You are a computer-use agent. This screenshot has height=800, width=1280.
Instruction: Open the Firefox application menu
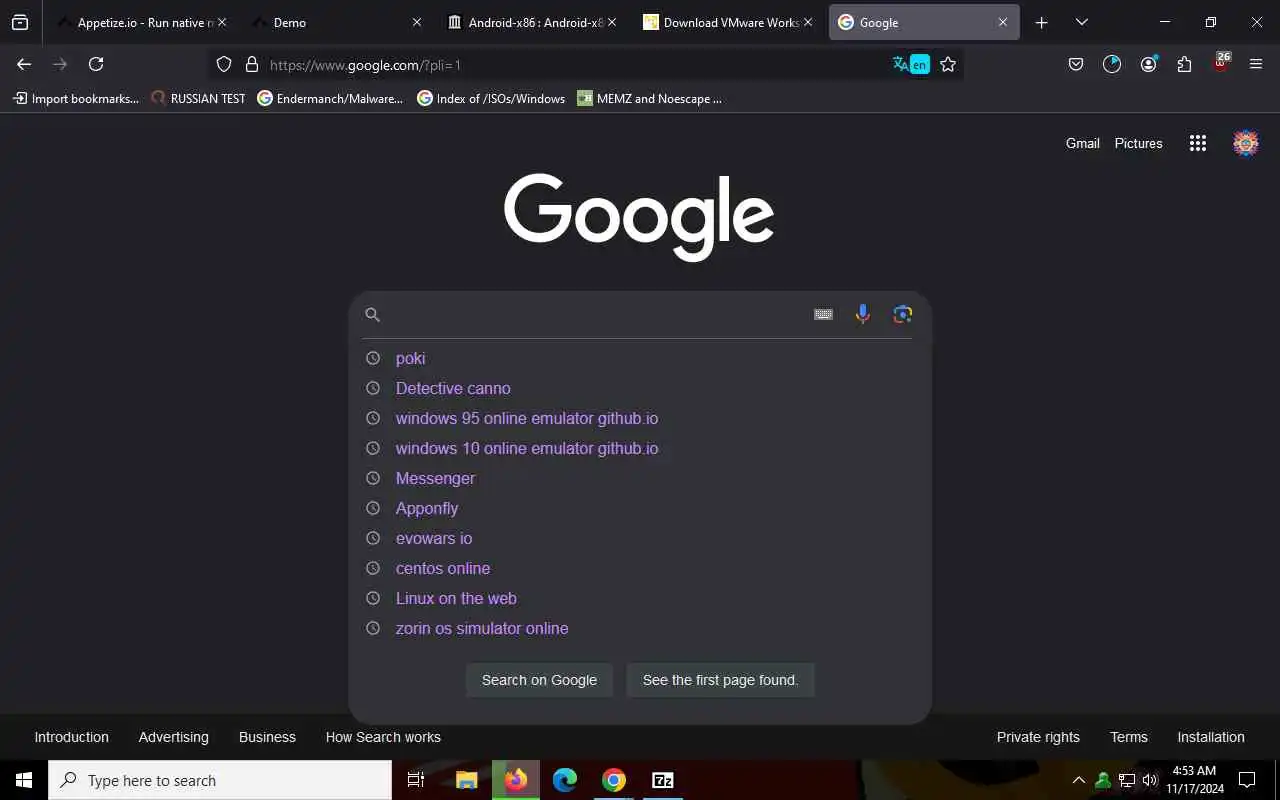[1256, 64]
